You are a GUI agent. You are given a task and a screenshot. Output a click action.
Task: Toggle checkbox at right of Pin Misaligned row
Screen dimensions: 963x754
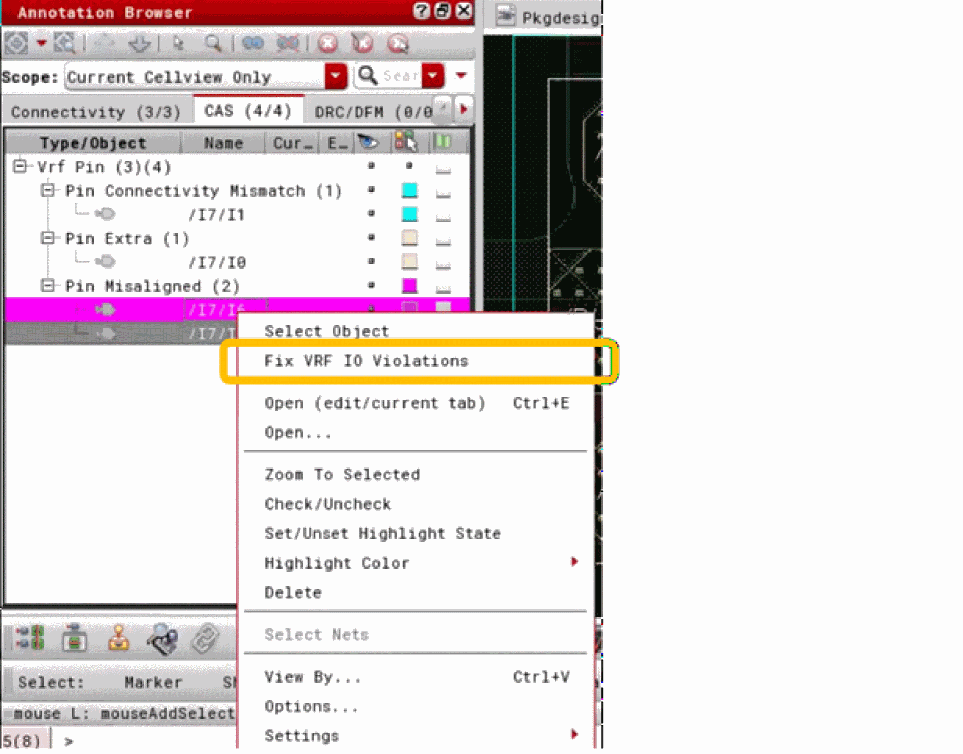pyautogui.click(x=443, y=287)
